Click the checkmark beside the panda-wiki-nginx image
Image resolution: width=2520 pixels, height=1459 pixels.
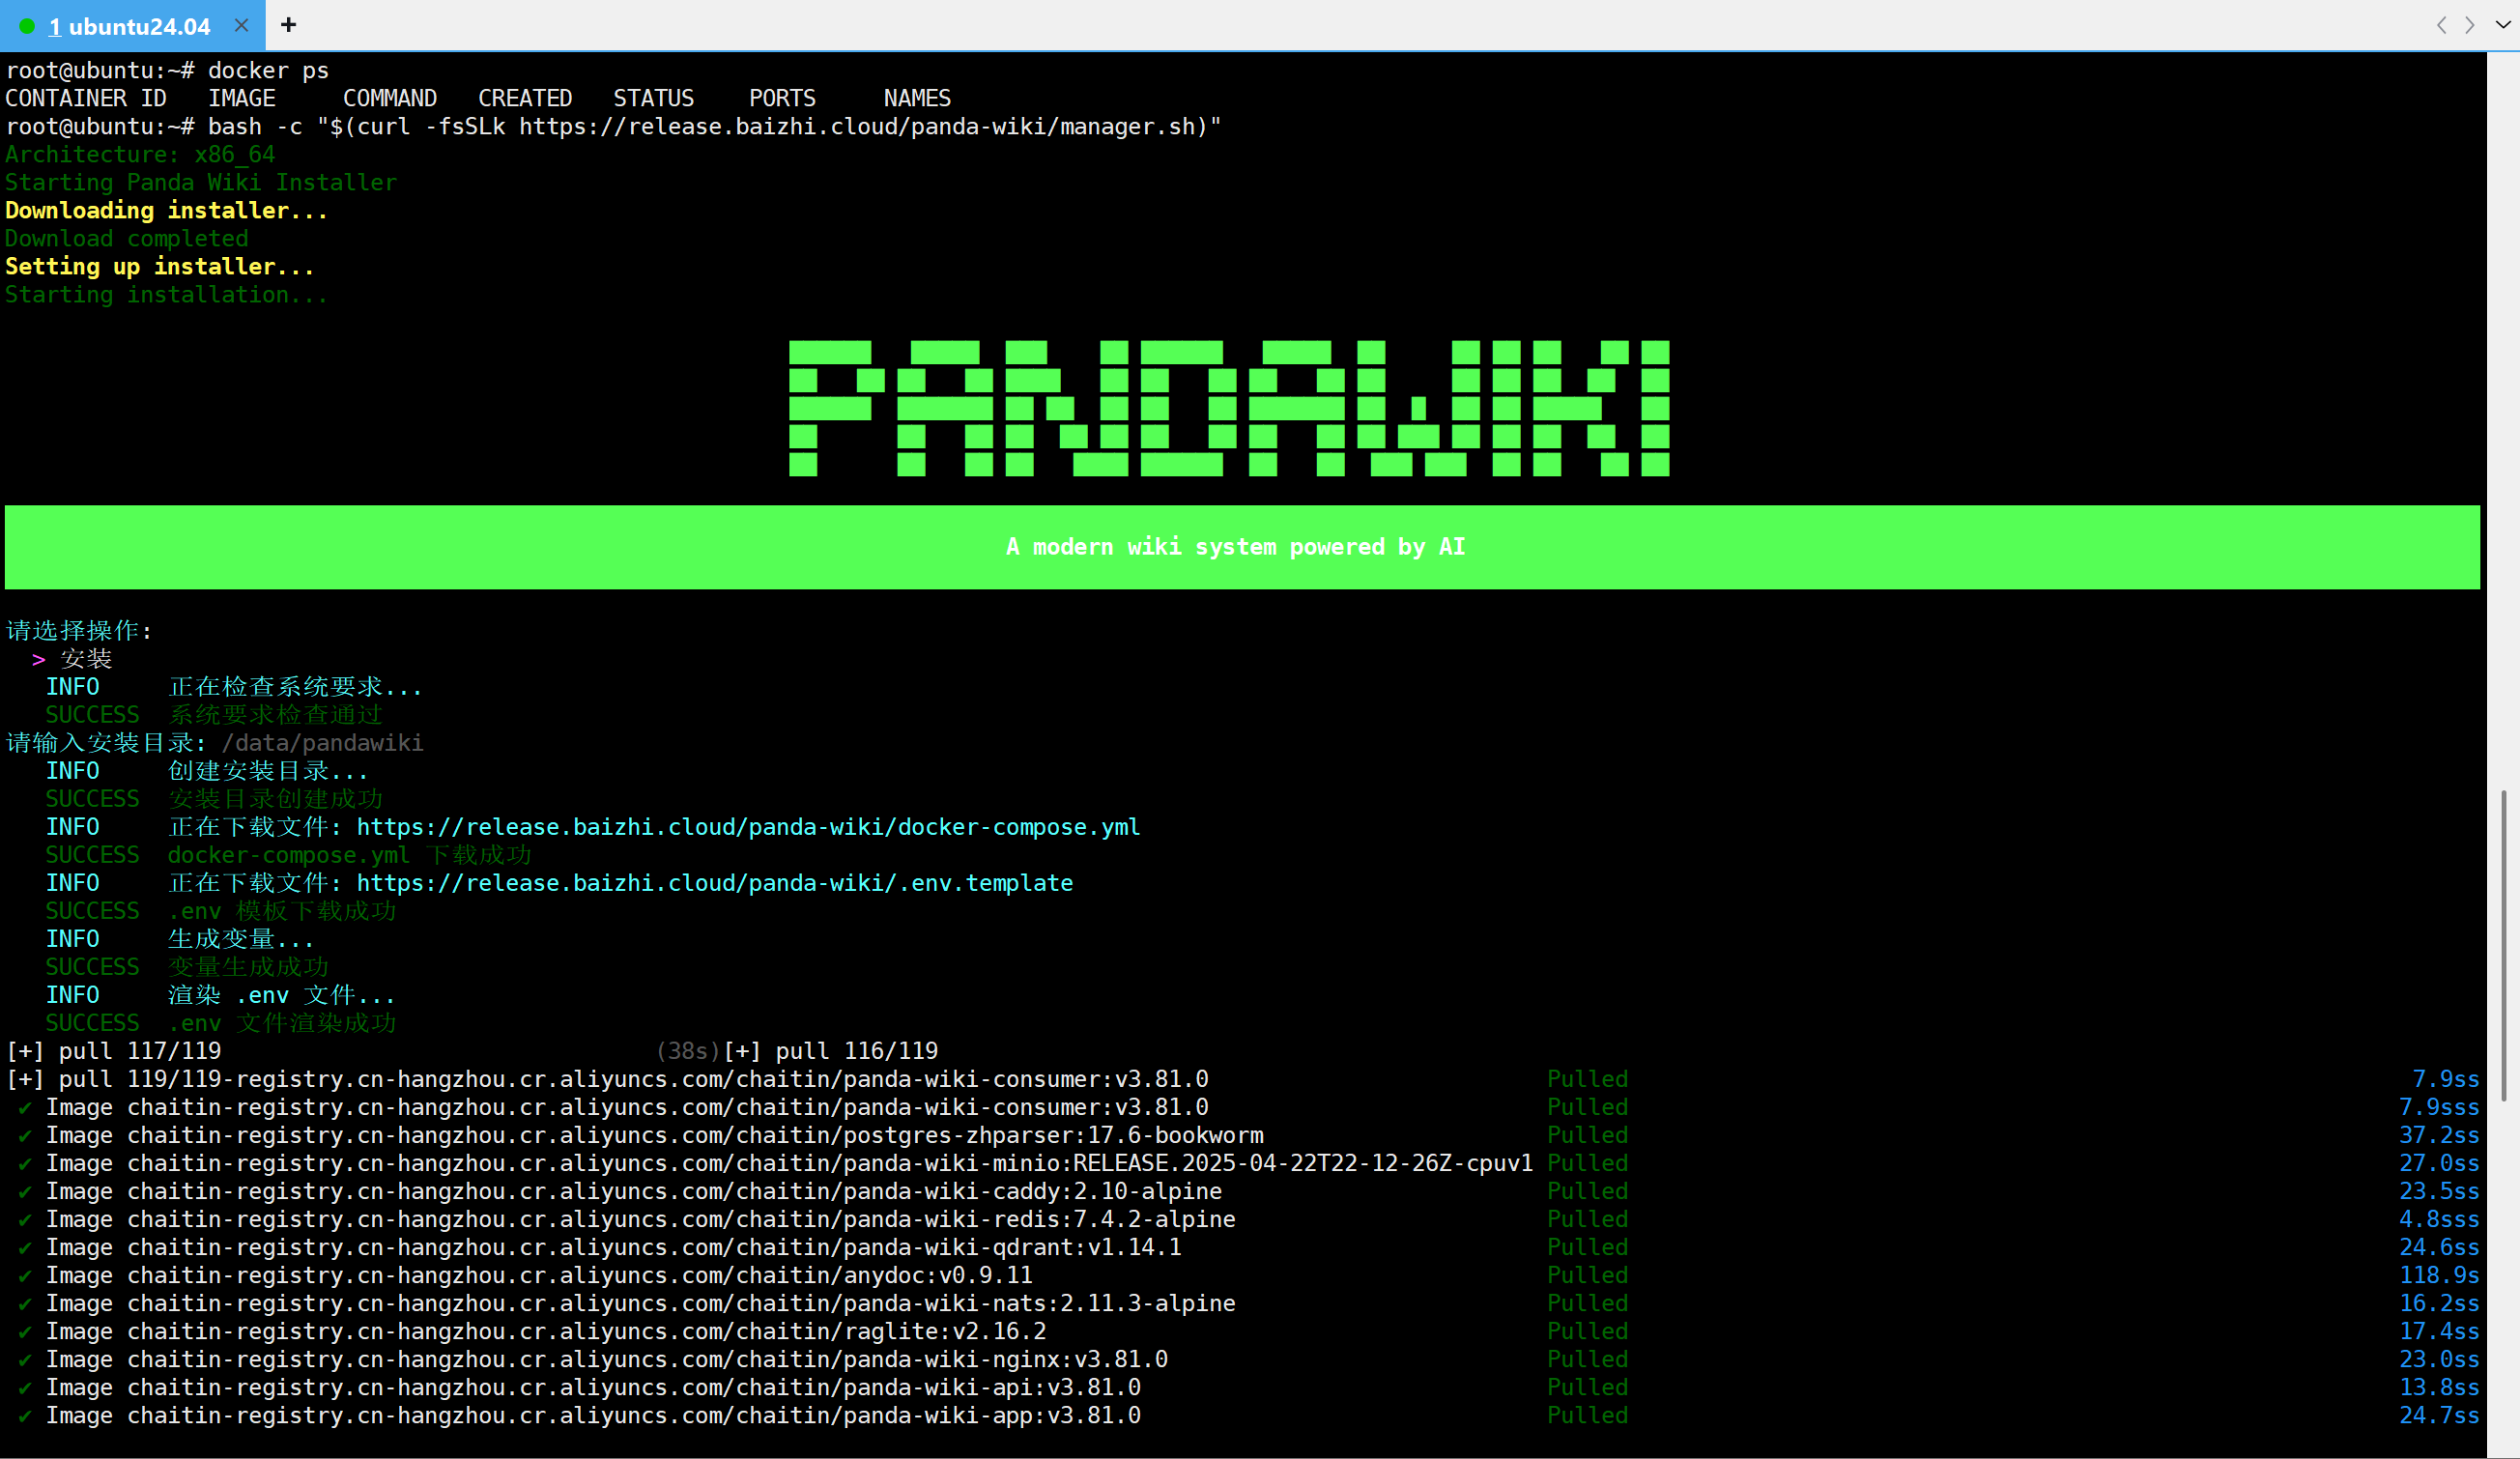point(25,1360)
